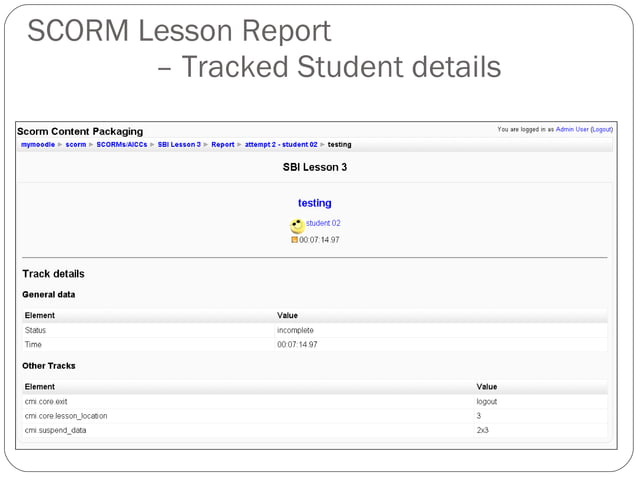Image resolution: width=638 pixels, height=478 pixels.
Task: Open the Report breadcrumb link
Action: coord(223,144)
